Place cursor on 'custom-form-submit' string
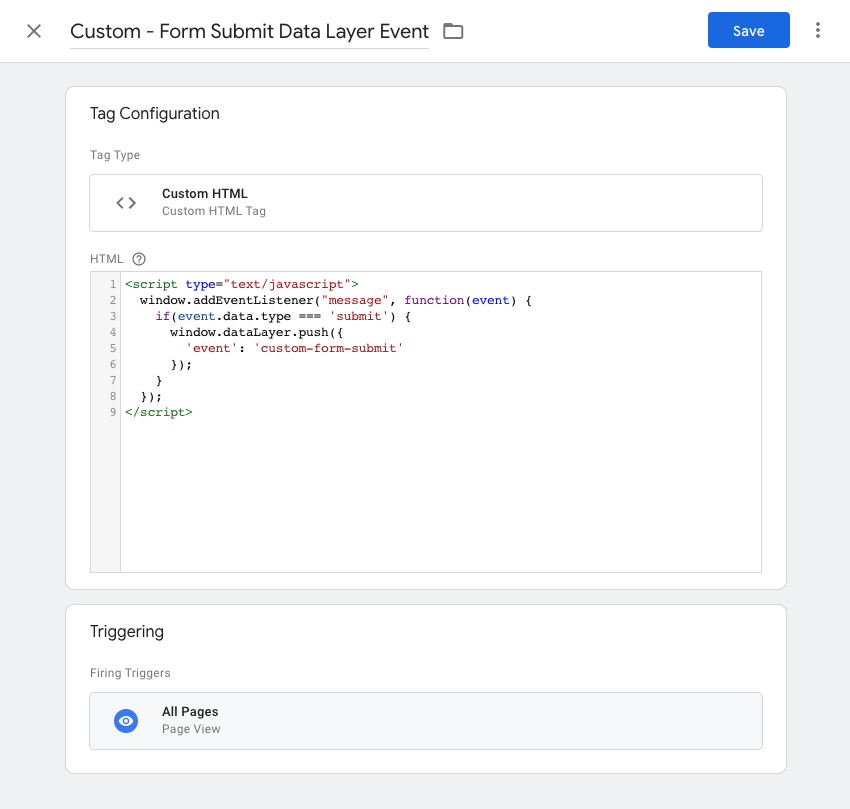This screenshot has height=809, width=850. point(329,348)
